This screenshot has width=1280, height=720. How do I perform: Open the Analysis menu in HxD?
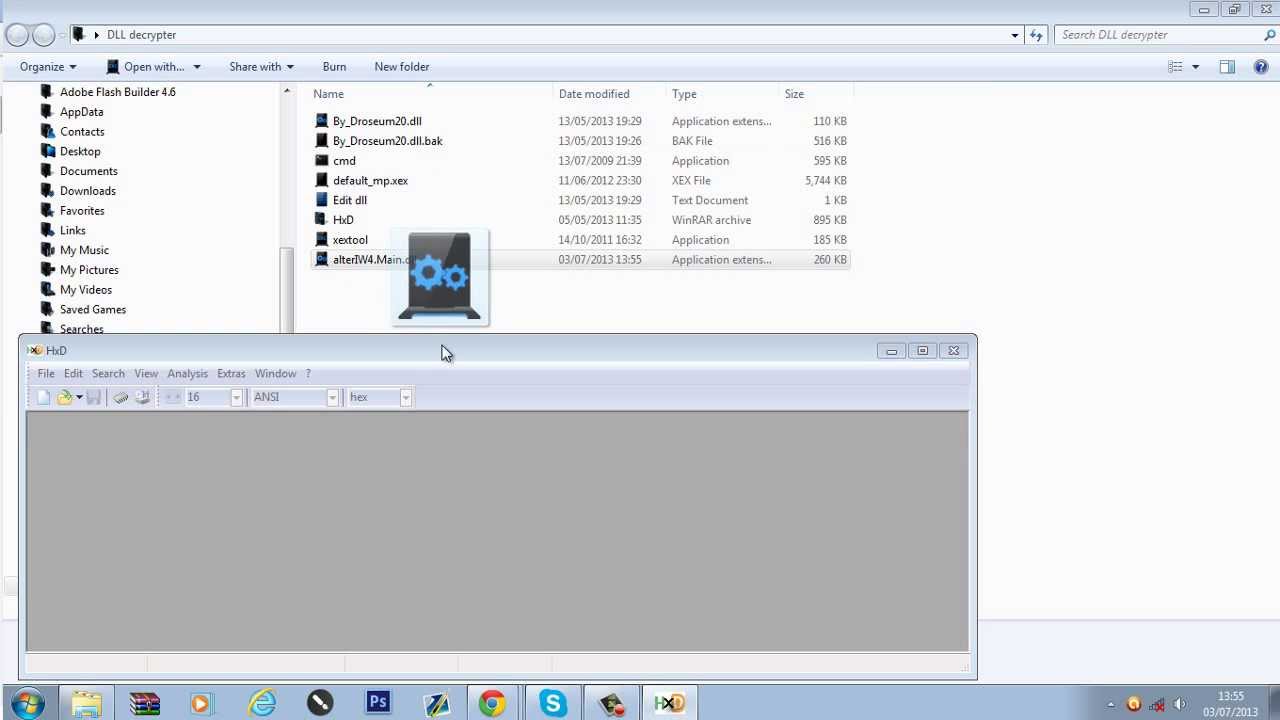[187, 373]
